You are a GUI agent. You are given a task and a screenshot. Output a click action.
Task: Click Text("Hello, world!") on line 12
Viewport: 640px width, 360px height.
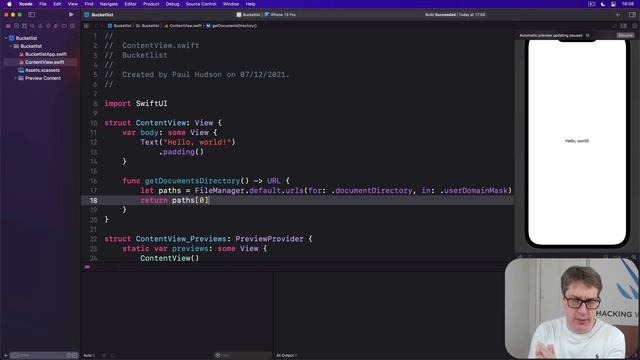(x=188, y=142)
